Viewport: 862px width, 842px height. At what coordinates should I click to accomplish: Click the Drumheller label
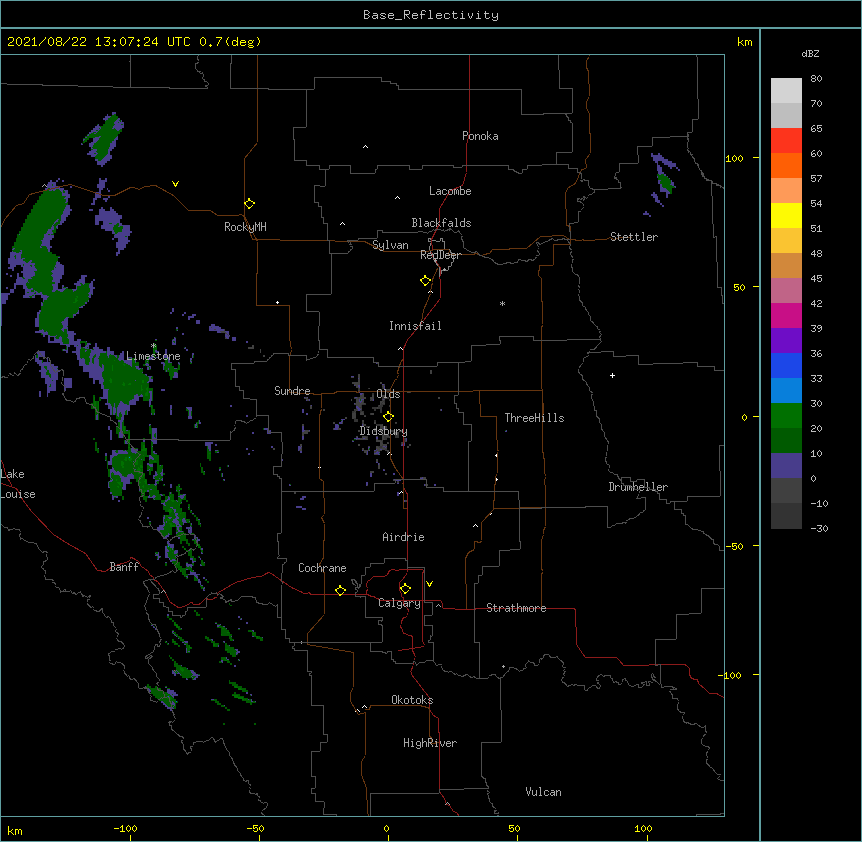(638, 487)
